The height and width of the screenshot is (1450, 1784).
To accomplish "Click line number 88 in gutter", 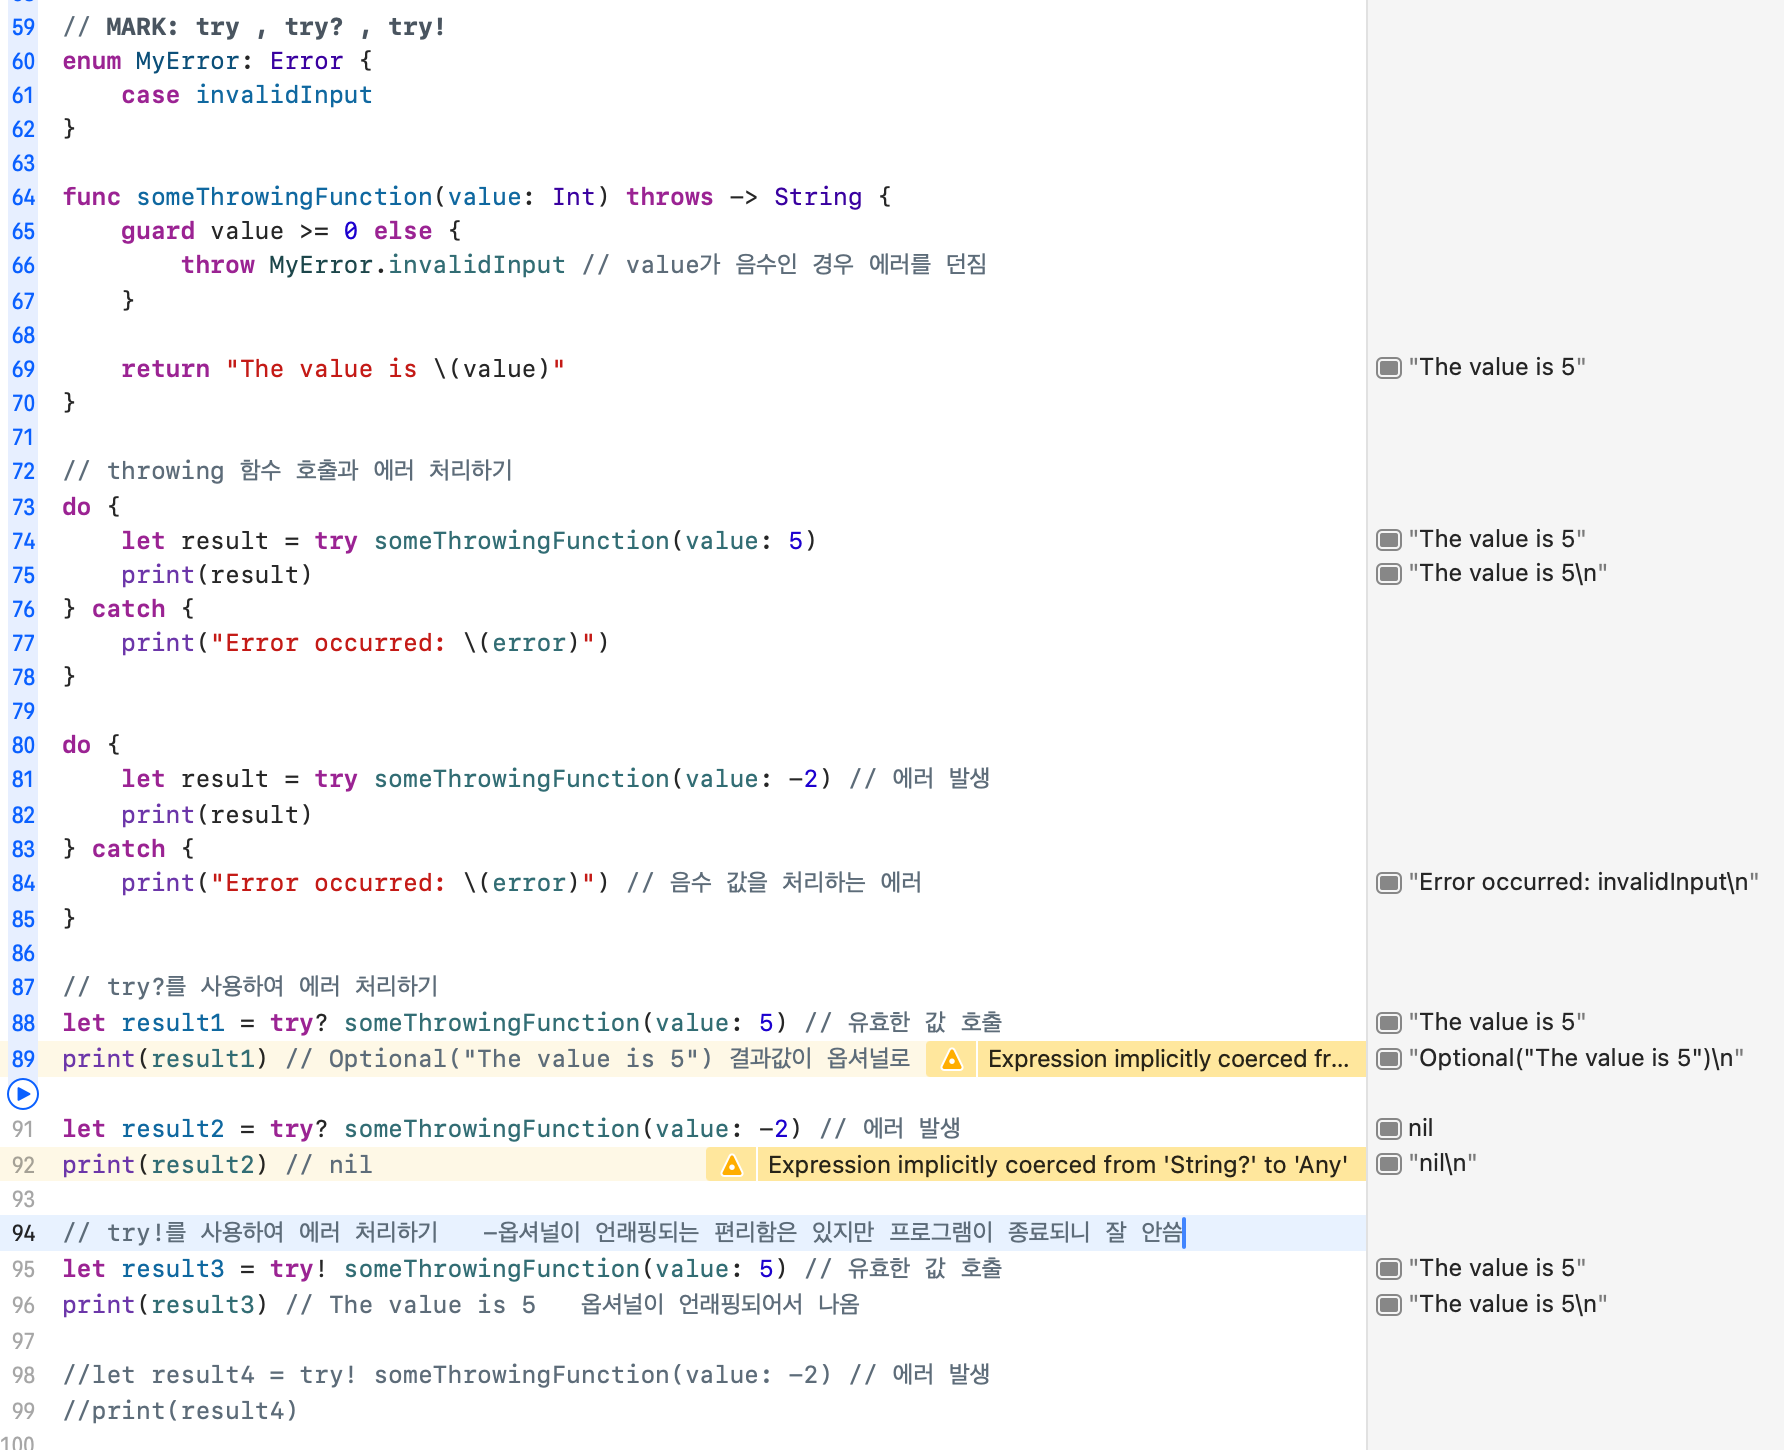I will (x=23, y=1023).
